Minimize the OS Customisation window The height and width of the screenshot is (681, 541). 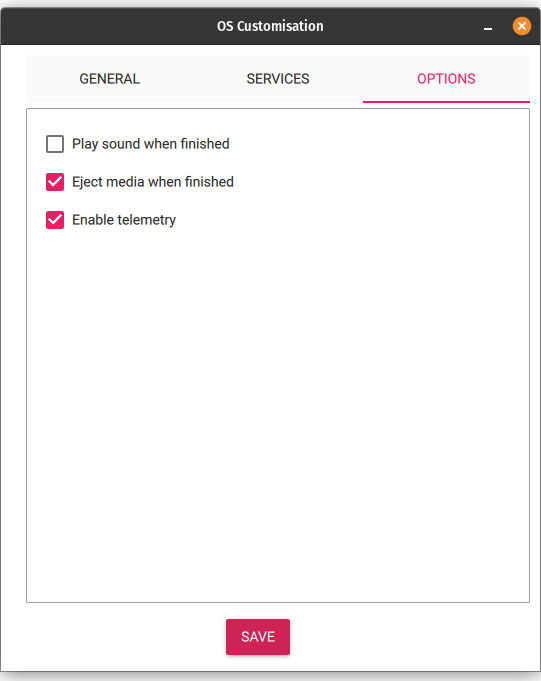488,28
